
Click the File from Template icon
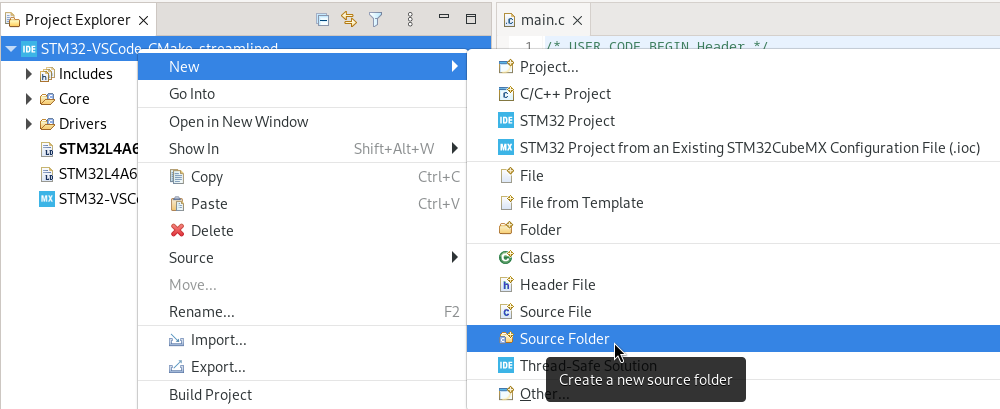(506, 202)
